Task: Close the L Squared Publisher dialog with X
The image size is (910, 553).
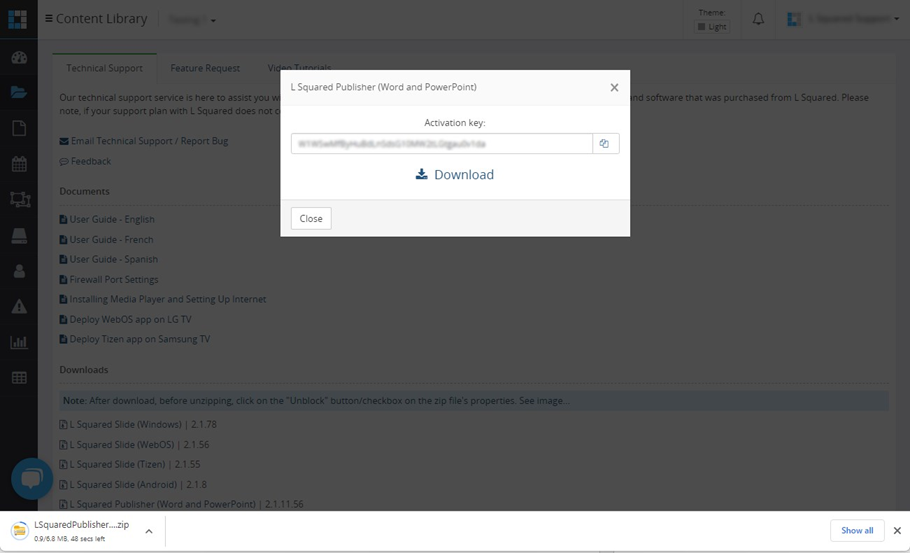Action: [x=614, y=88]
